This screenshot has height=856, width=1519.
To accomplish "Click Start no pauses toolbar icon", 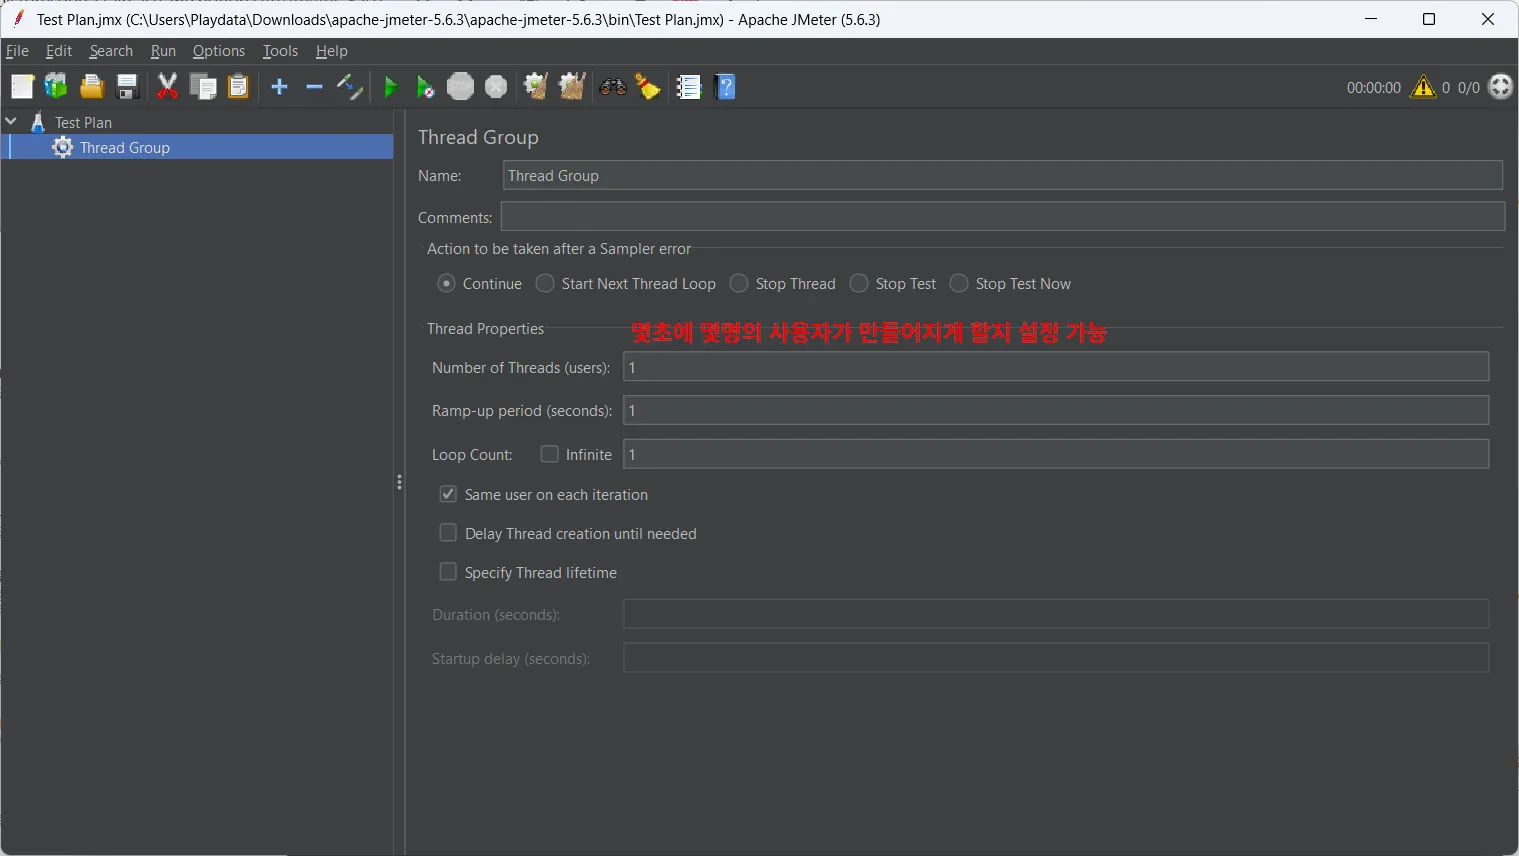I will click(x=425, y=87).
